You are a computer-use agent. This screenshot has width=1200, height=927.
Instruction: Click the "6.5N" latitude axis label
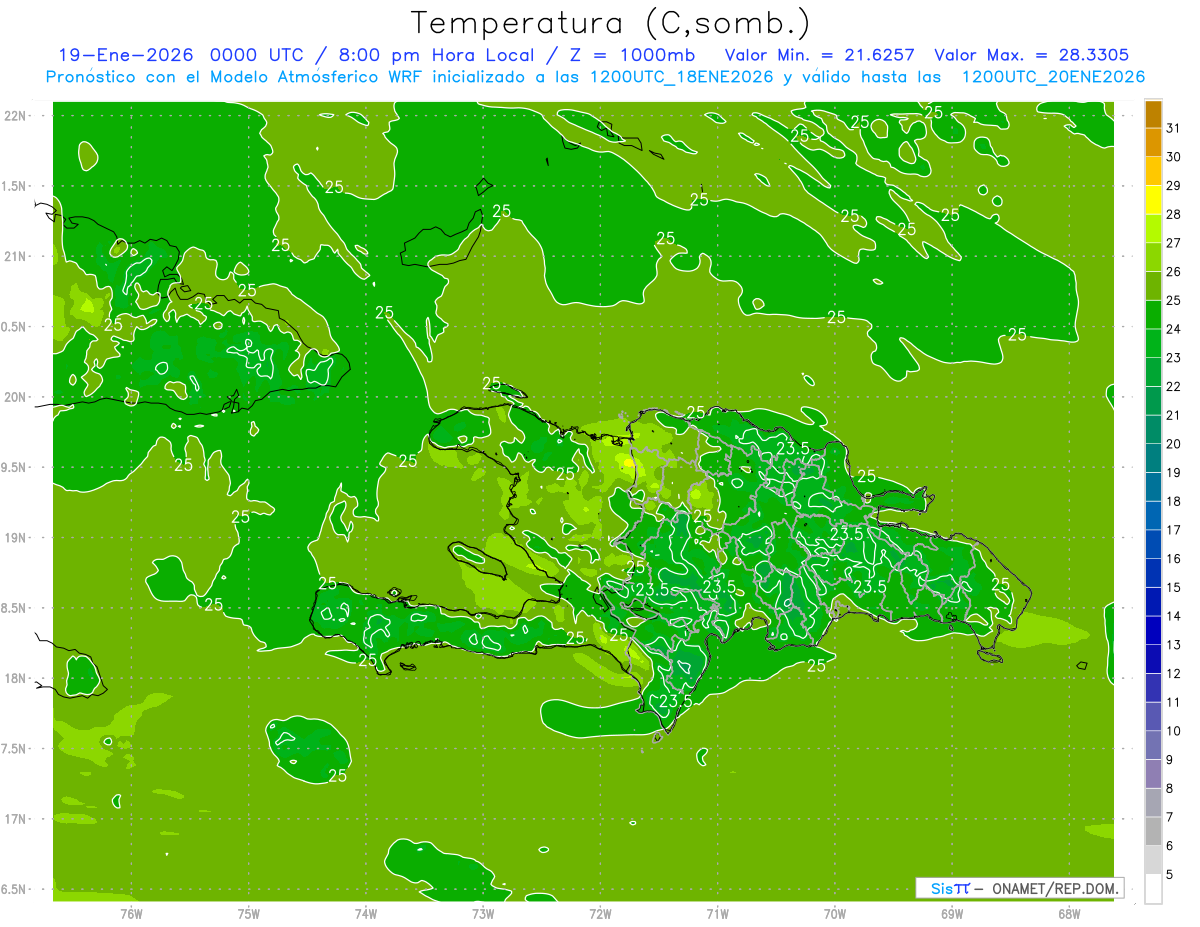click(x=16, y=889)
